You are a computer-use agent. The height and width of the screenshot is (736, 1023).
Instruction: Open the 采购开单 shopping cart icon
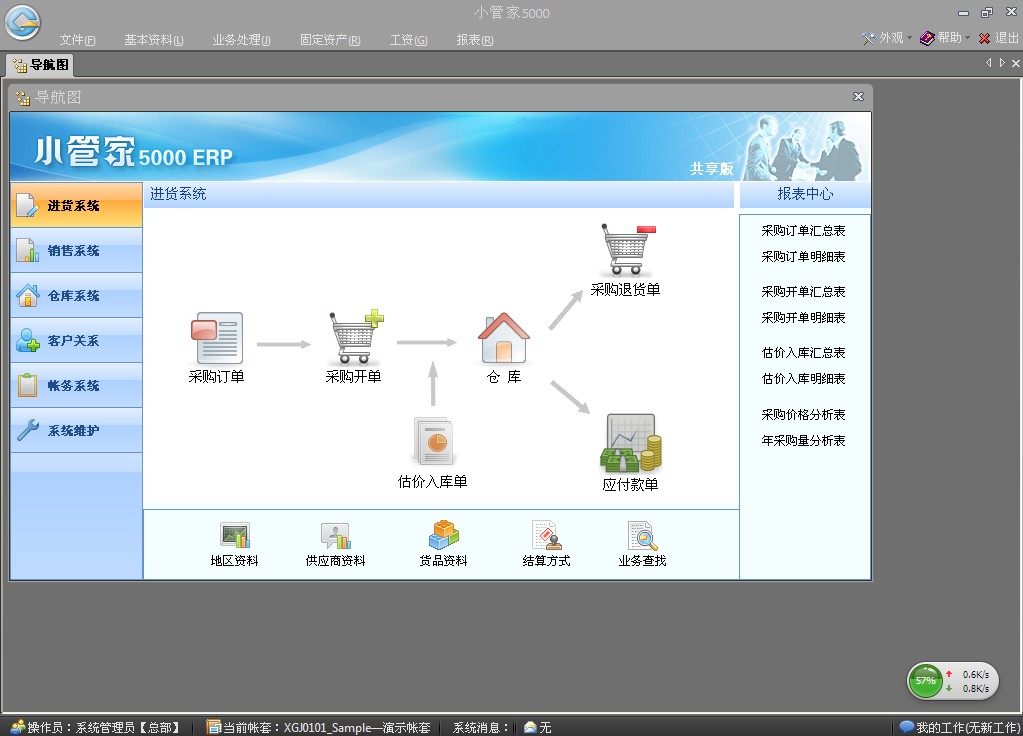356,336
